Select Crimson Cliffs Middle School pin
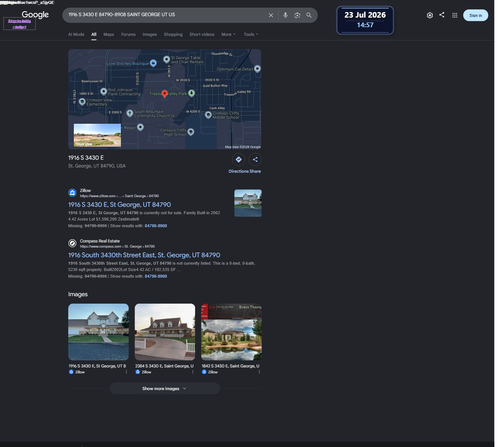The width and height of the screenshot is (500, 447). tap(208, 115)
